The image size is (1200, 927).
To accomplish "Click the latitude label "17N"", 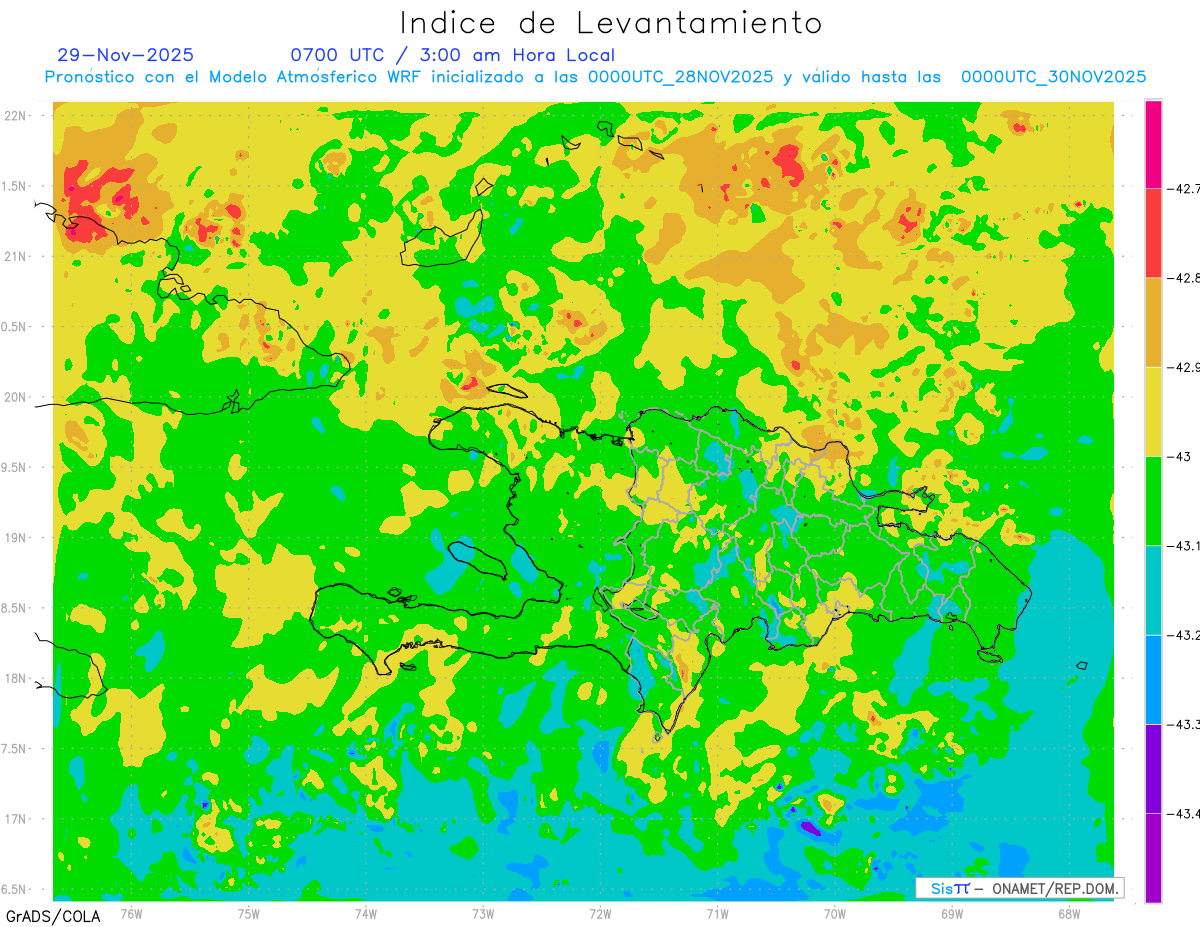I will [15, 819].
